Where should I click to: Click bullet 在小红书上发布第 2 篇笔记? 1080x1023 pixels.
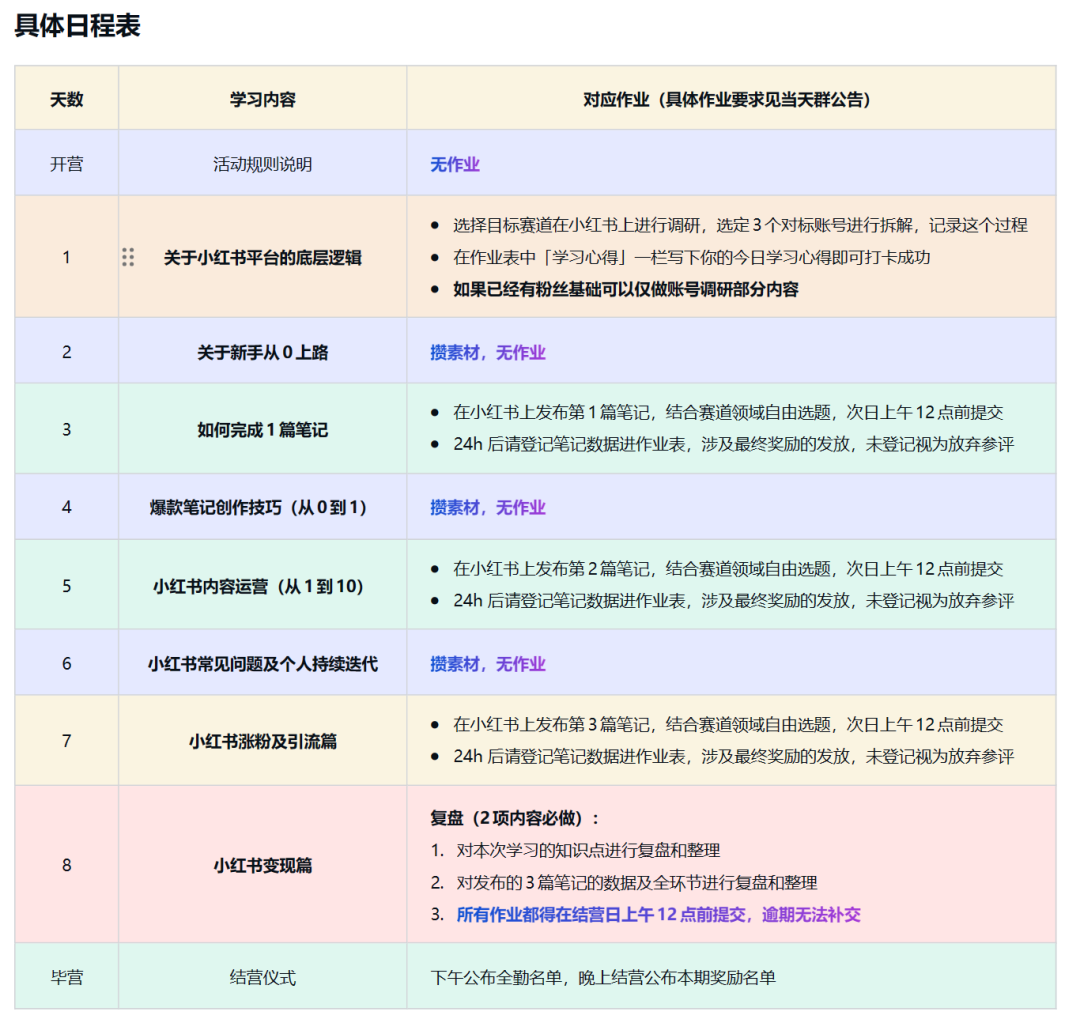(x=728, y=568)
